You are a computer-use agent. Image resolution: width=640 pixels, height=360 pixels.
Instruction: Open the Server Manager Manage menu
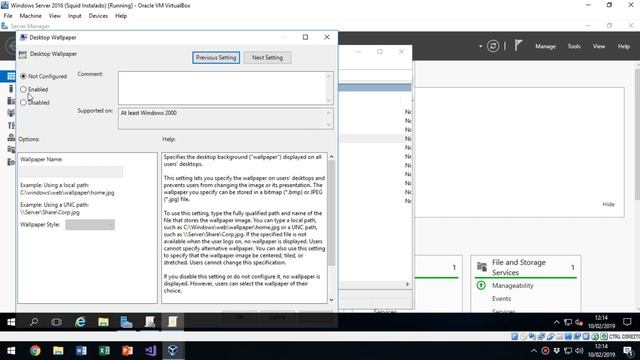(x=545, y=46)
